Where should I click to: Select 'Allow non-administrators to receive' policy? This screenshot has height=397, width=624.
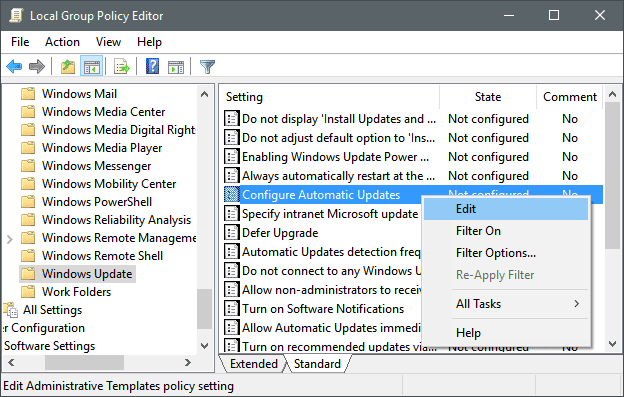[x=331, y=290]
